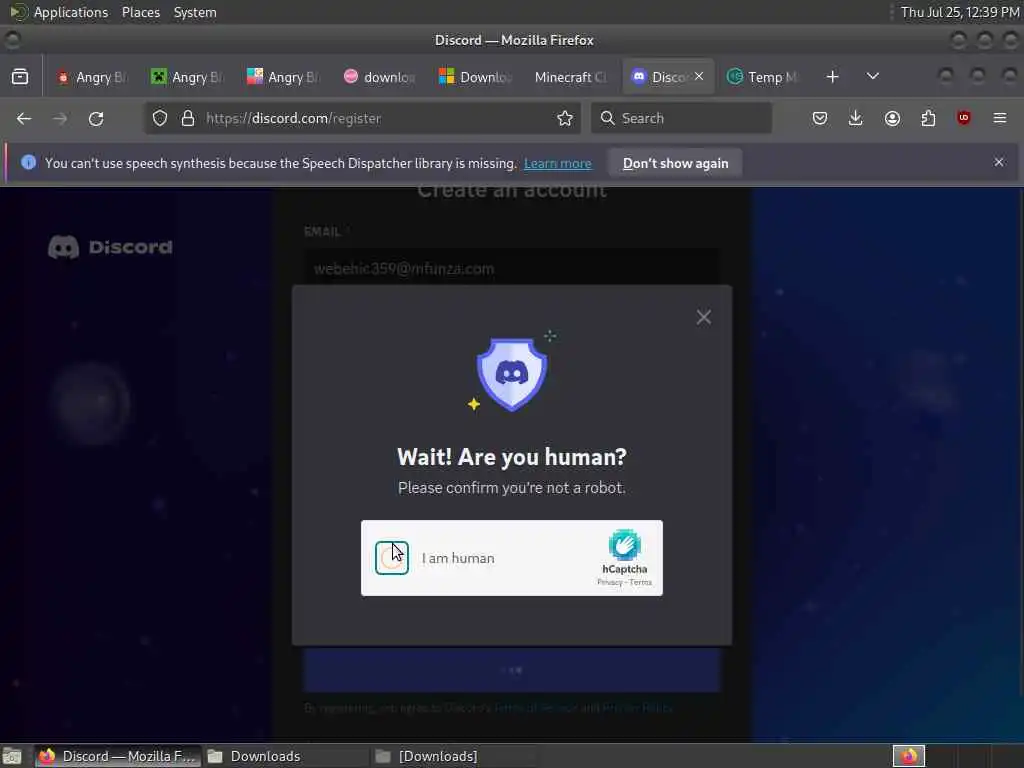Click the hCaptcha logo
The image size is (1024, 768).
pos(624,545)
